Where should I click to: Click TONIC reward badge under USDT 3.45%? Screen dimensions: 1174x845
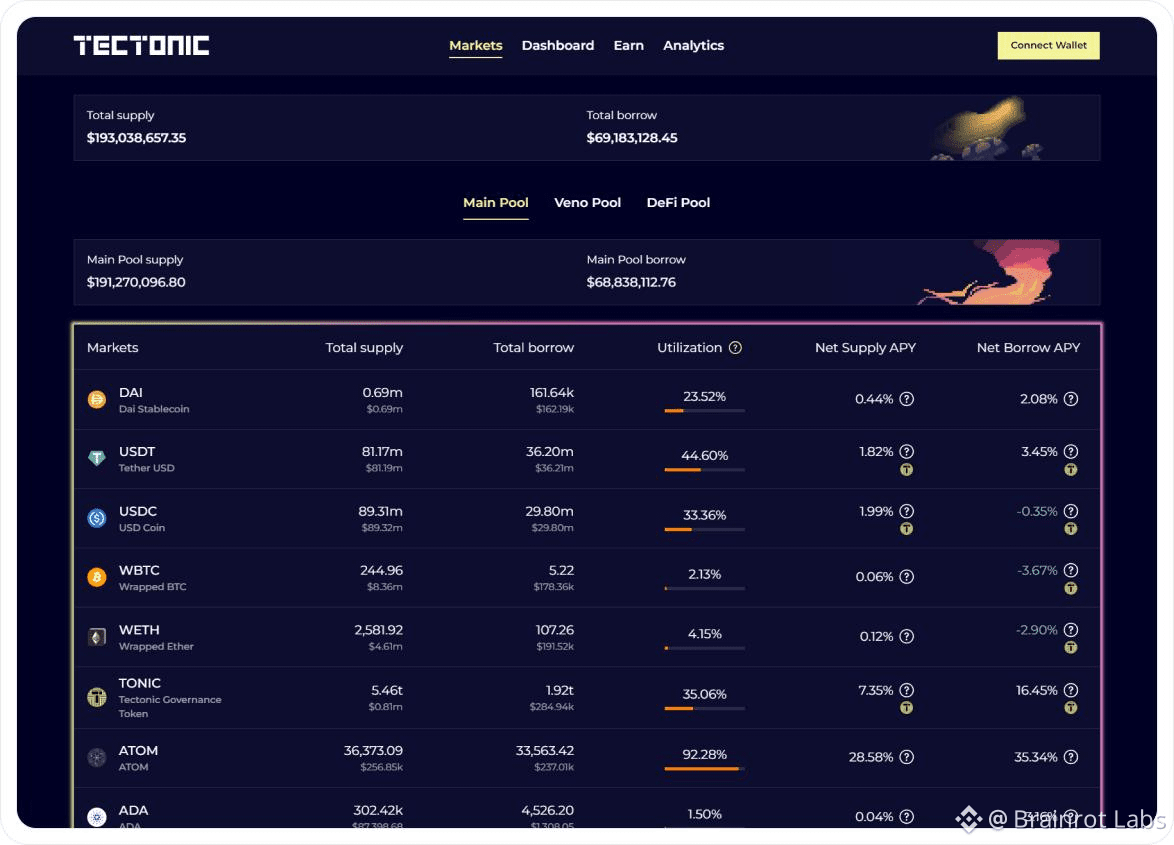1071,470
